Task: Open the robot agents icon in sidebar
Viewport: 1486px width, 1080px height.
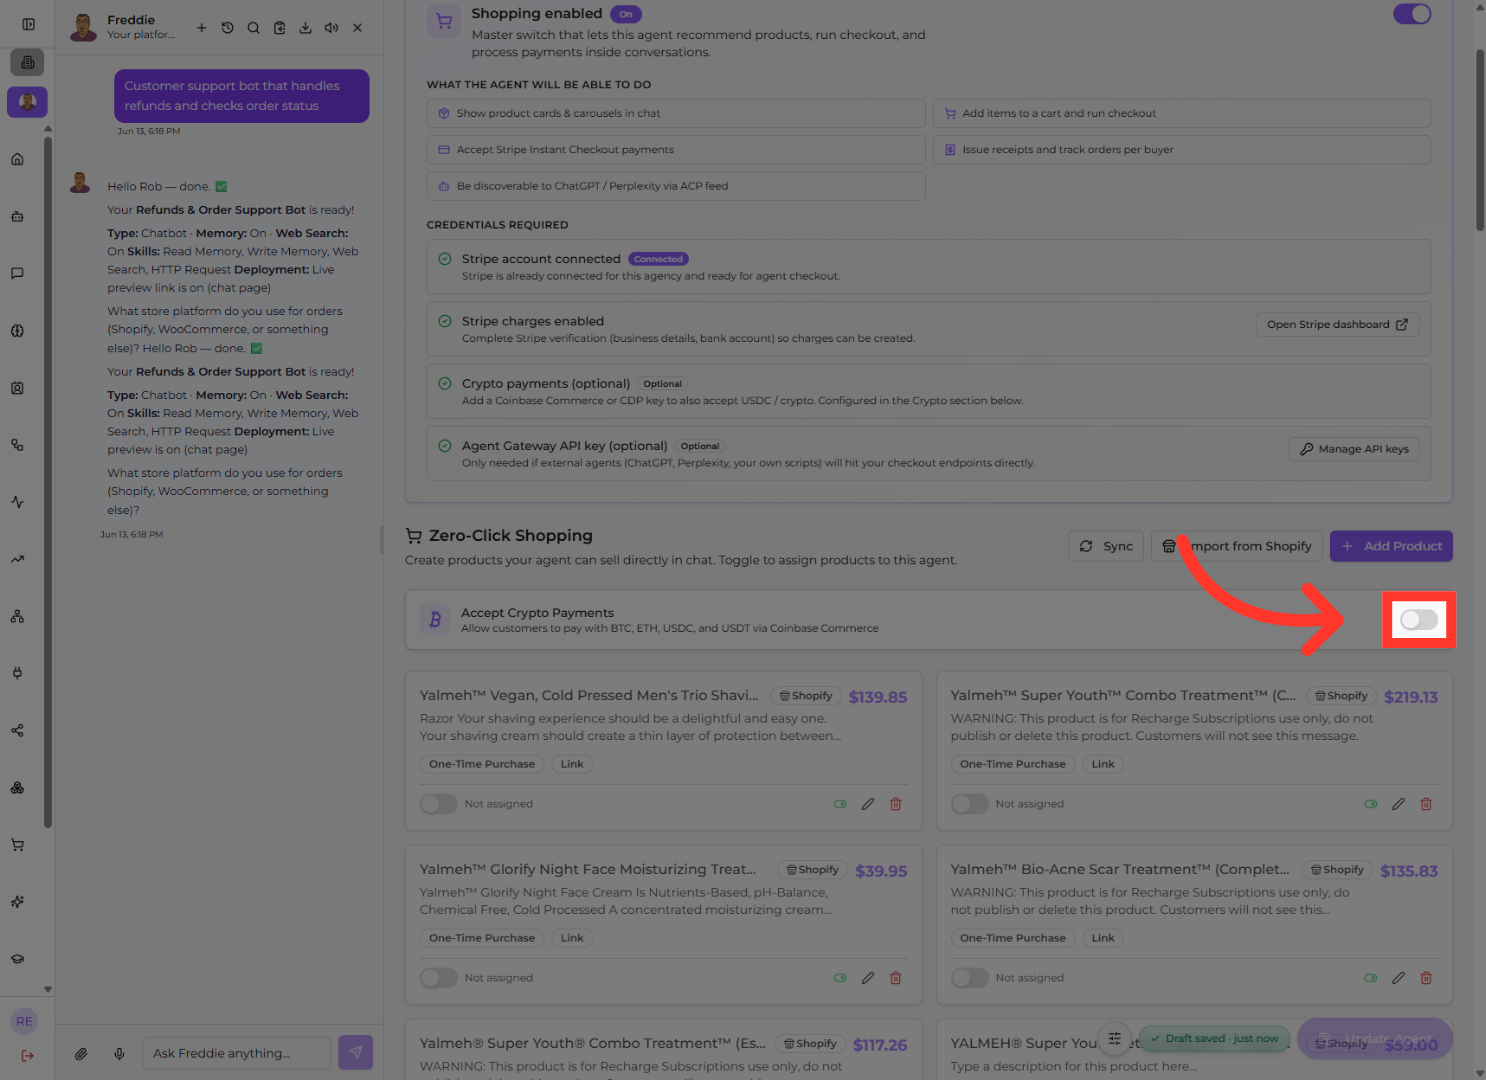Action: [17, 216]
